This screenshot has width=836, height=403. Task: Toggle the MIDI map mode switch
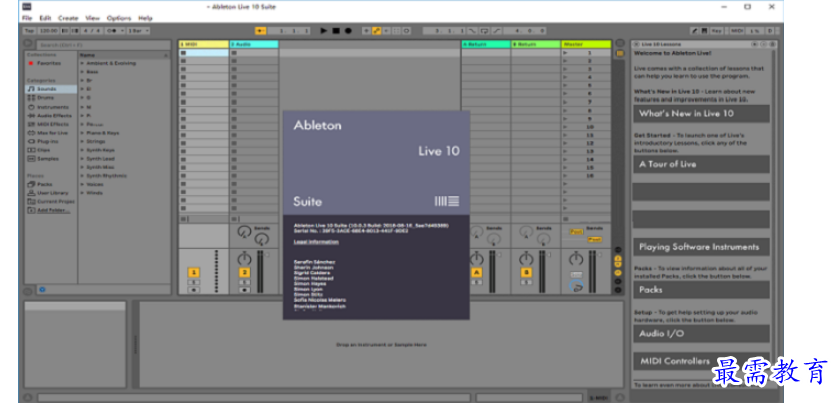click(x=737, y=31)
